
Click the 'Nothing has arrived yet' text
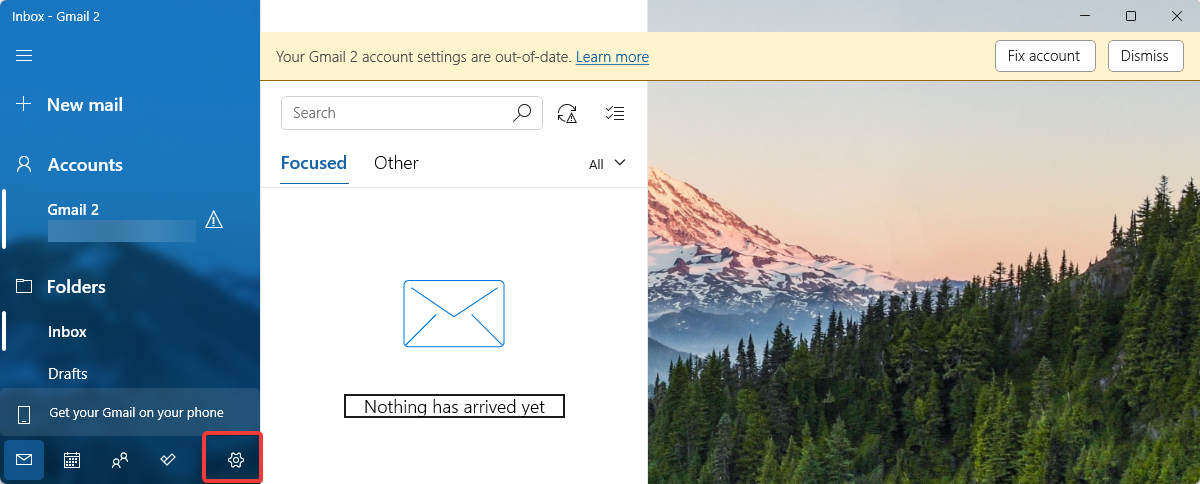(454, 407)
